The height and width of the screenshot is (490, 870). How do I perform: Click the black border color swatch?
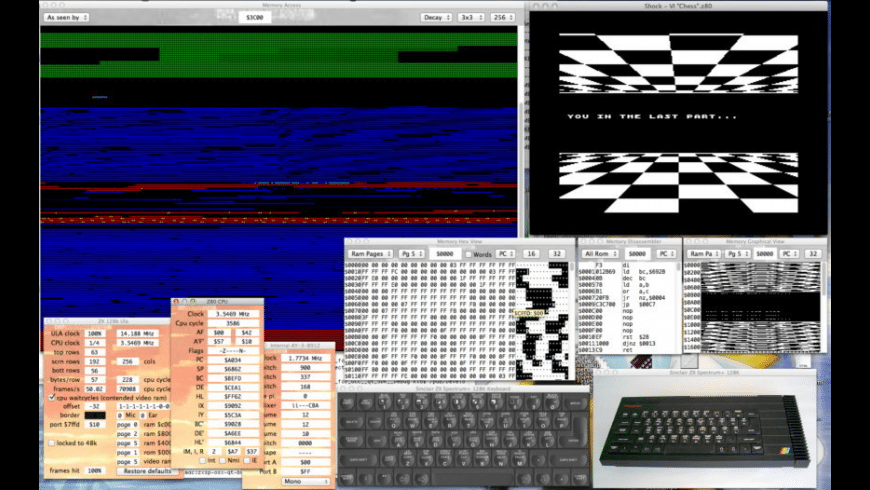tap(96, 415)
